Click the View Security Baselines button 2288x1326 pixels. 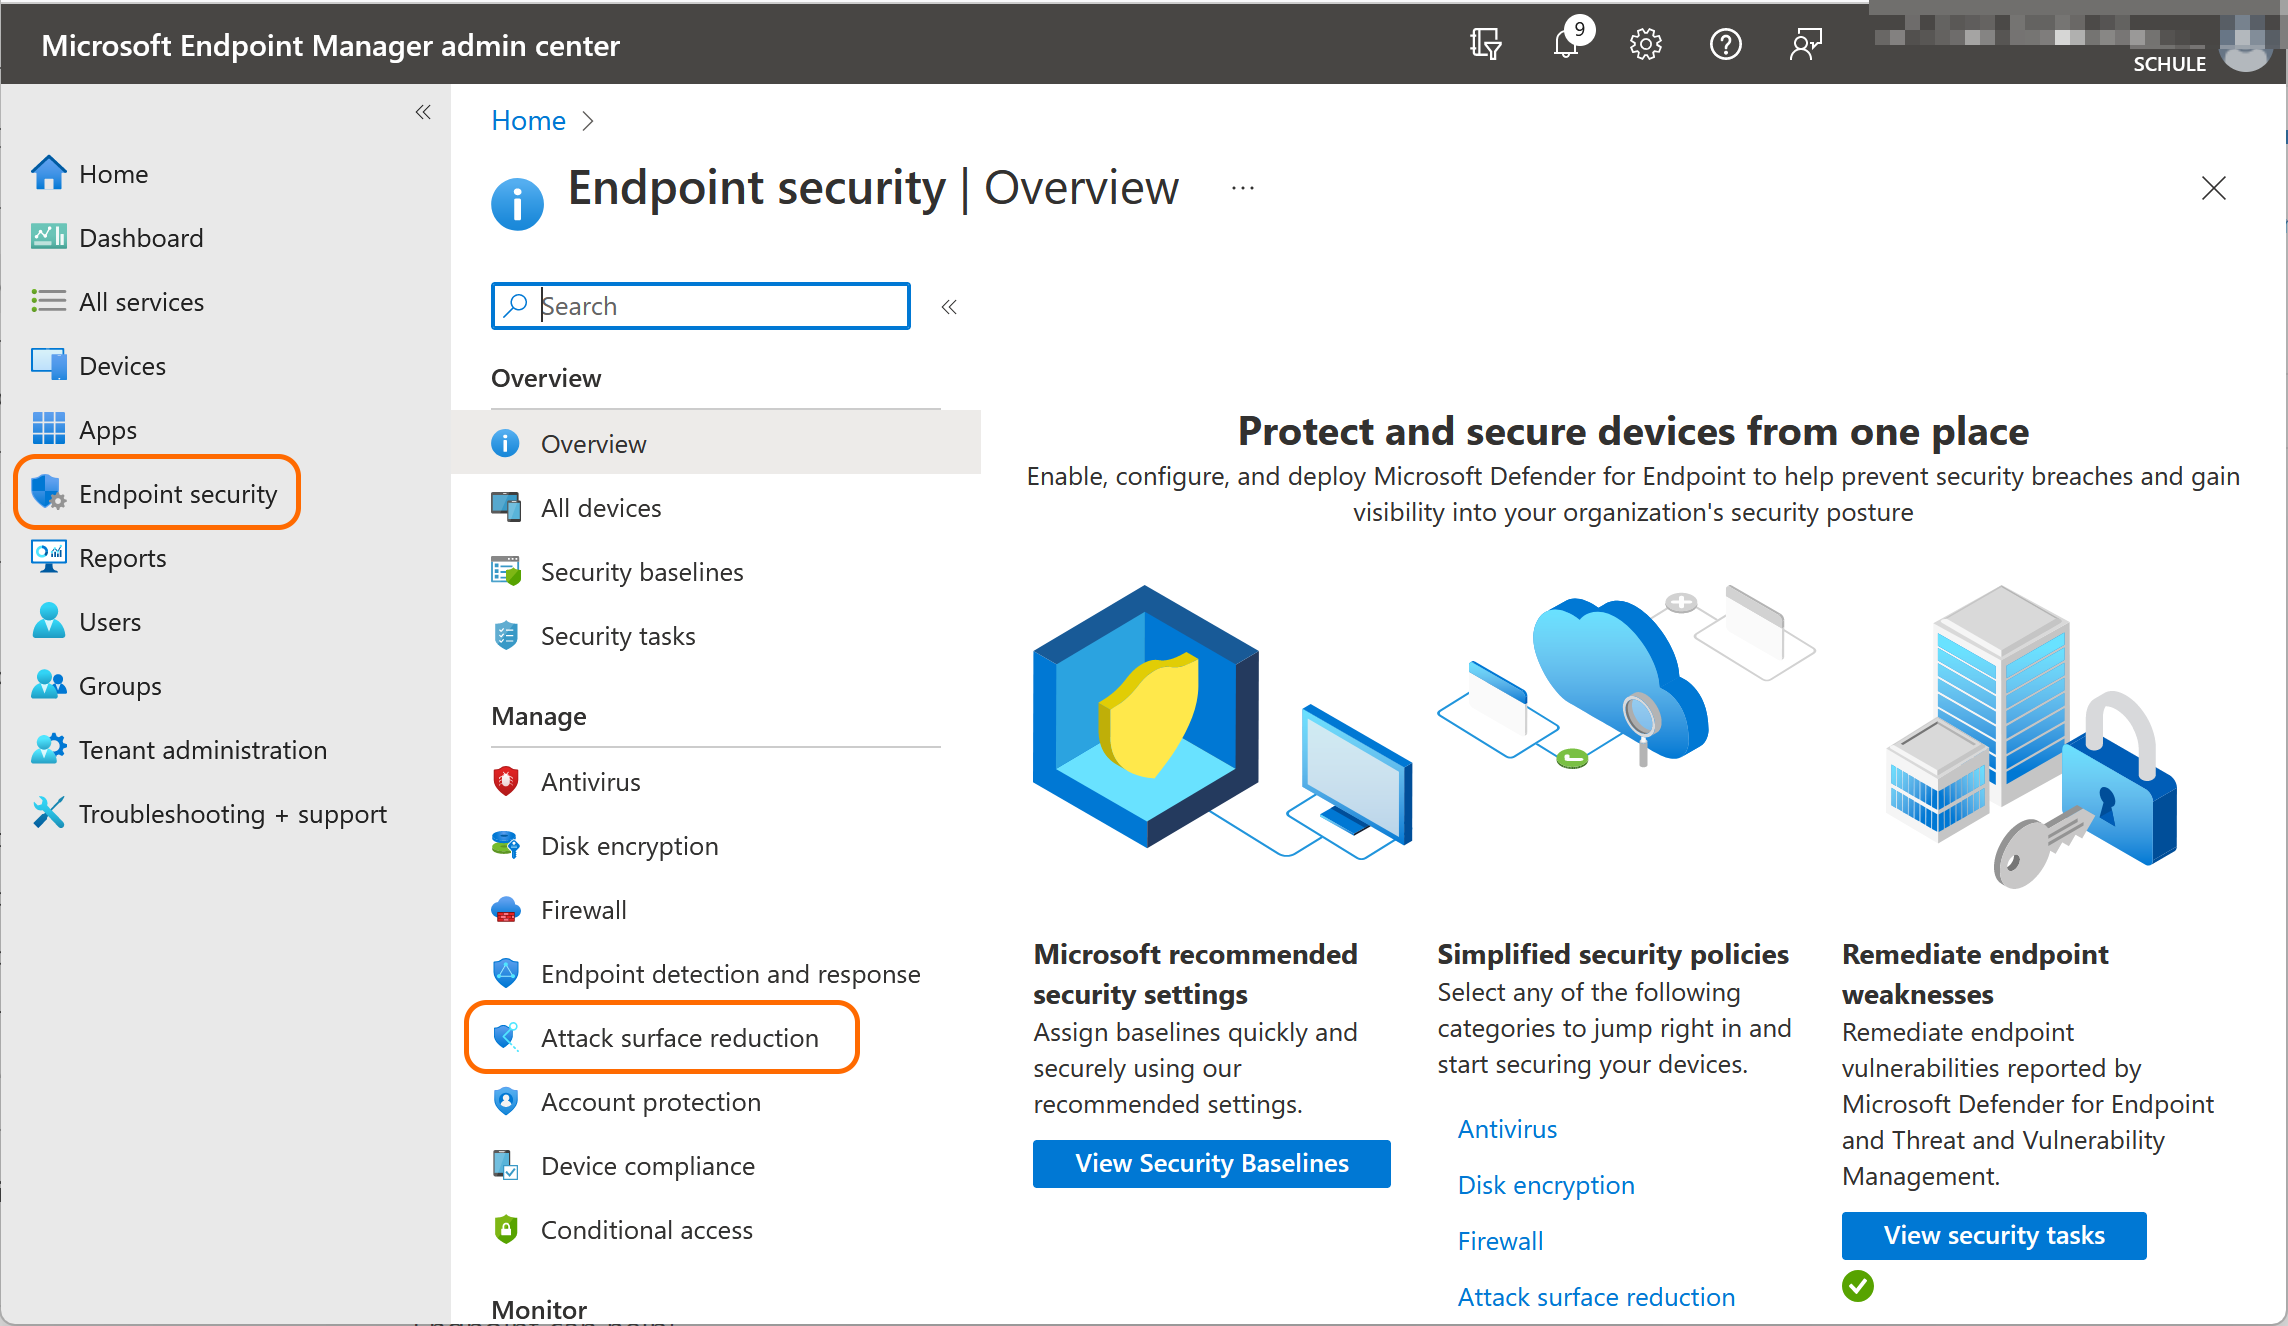pos(1211,1163)
